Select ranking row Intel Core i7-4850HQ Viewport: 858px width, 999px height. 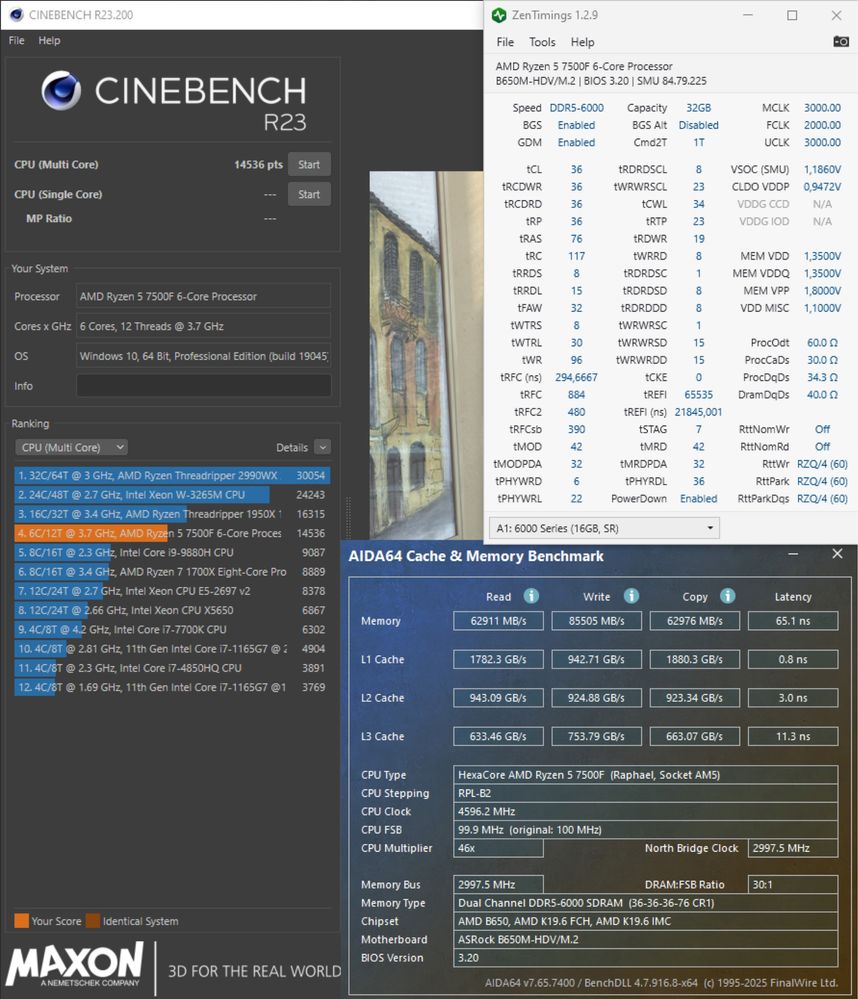click(172, 668)
